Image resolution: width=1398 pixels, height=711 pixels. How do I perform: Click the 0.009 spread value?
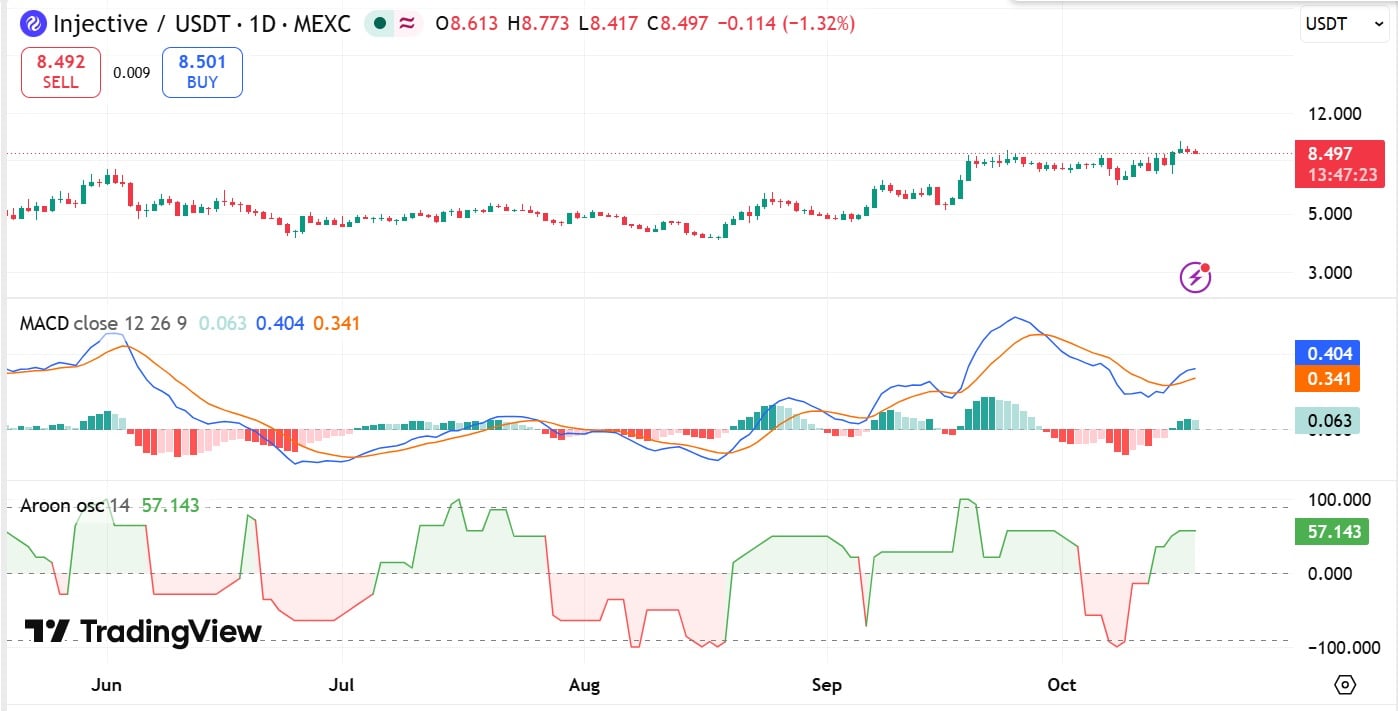click(132, 72)
